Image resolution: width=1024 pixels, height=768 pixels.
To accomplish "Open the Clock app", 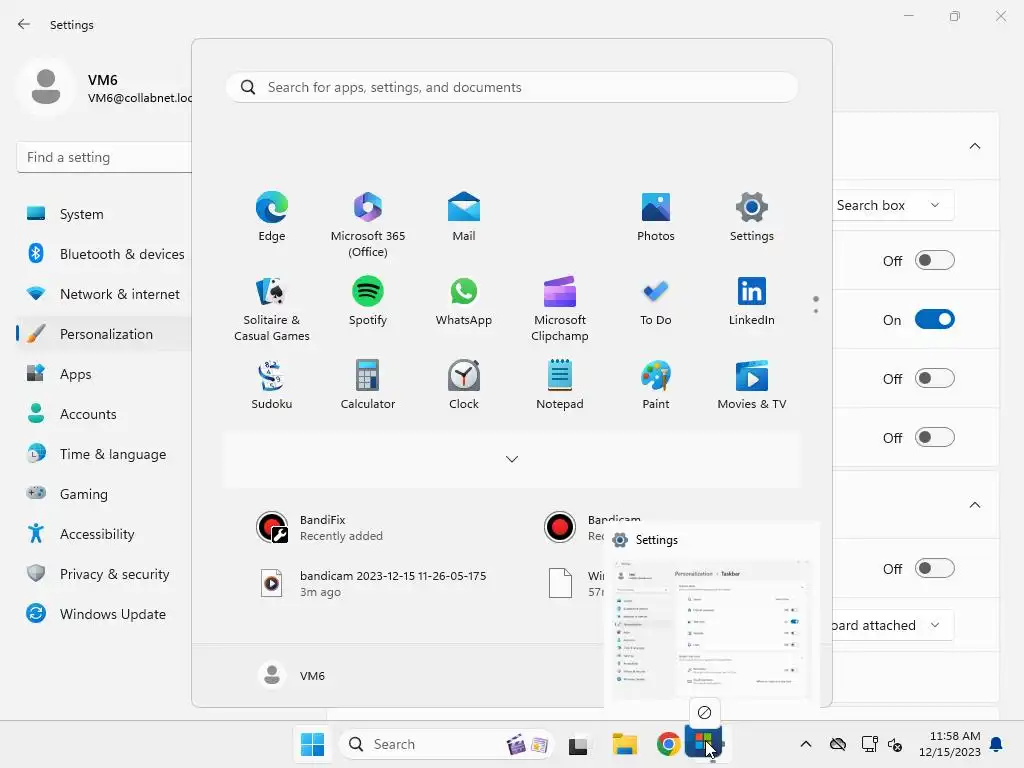I will 464,385.
